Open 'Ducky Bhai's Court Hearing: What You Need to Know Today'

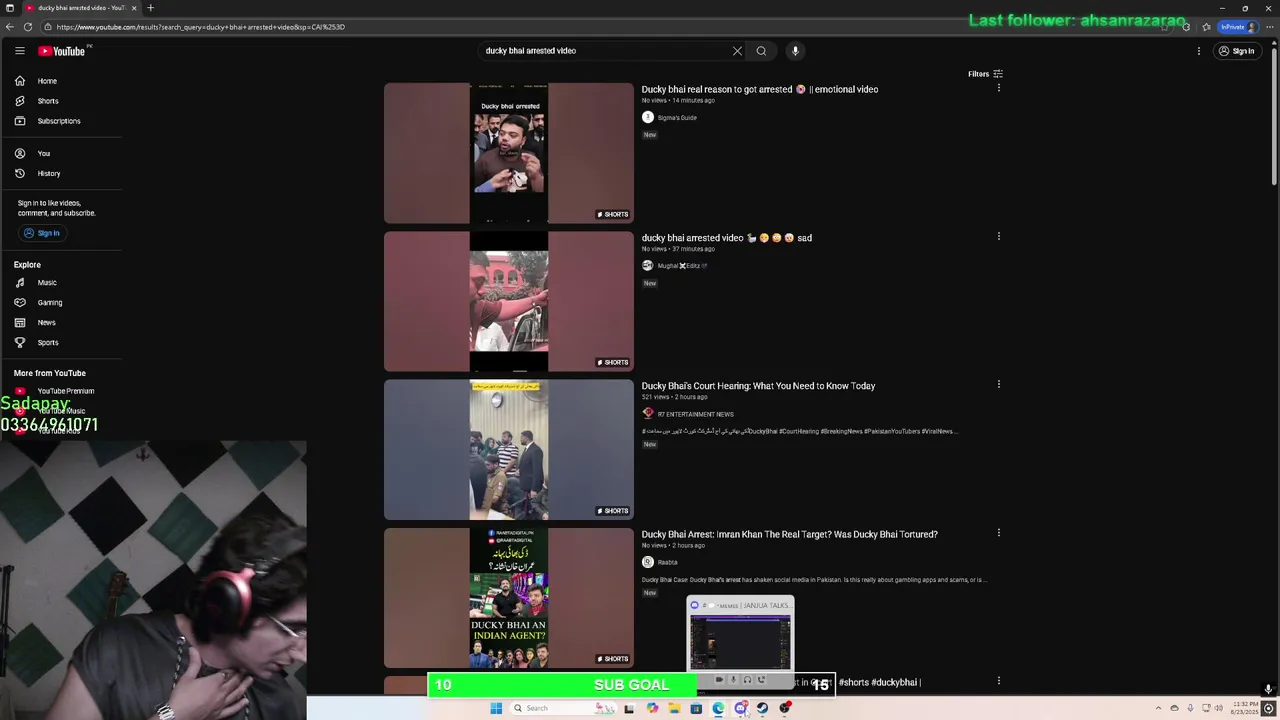coord(758,386)
